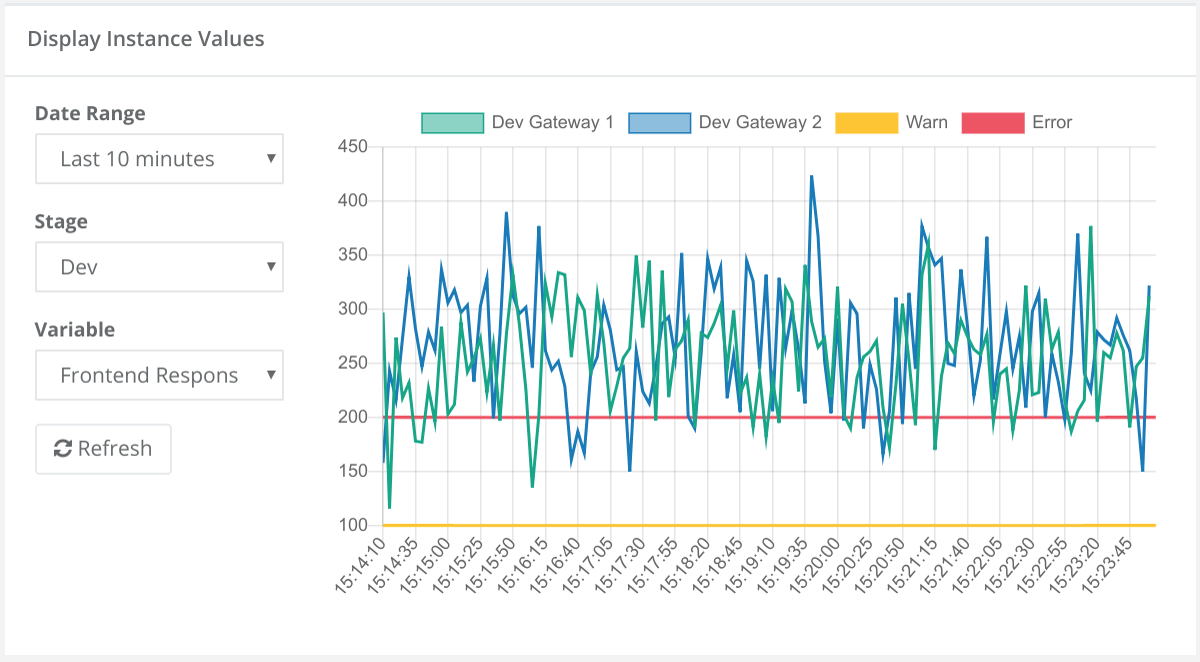Click the blue Dev Gateway 2 swatch
1200x662 pixels.
tap(659, 123)
